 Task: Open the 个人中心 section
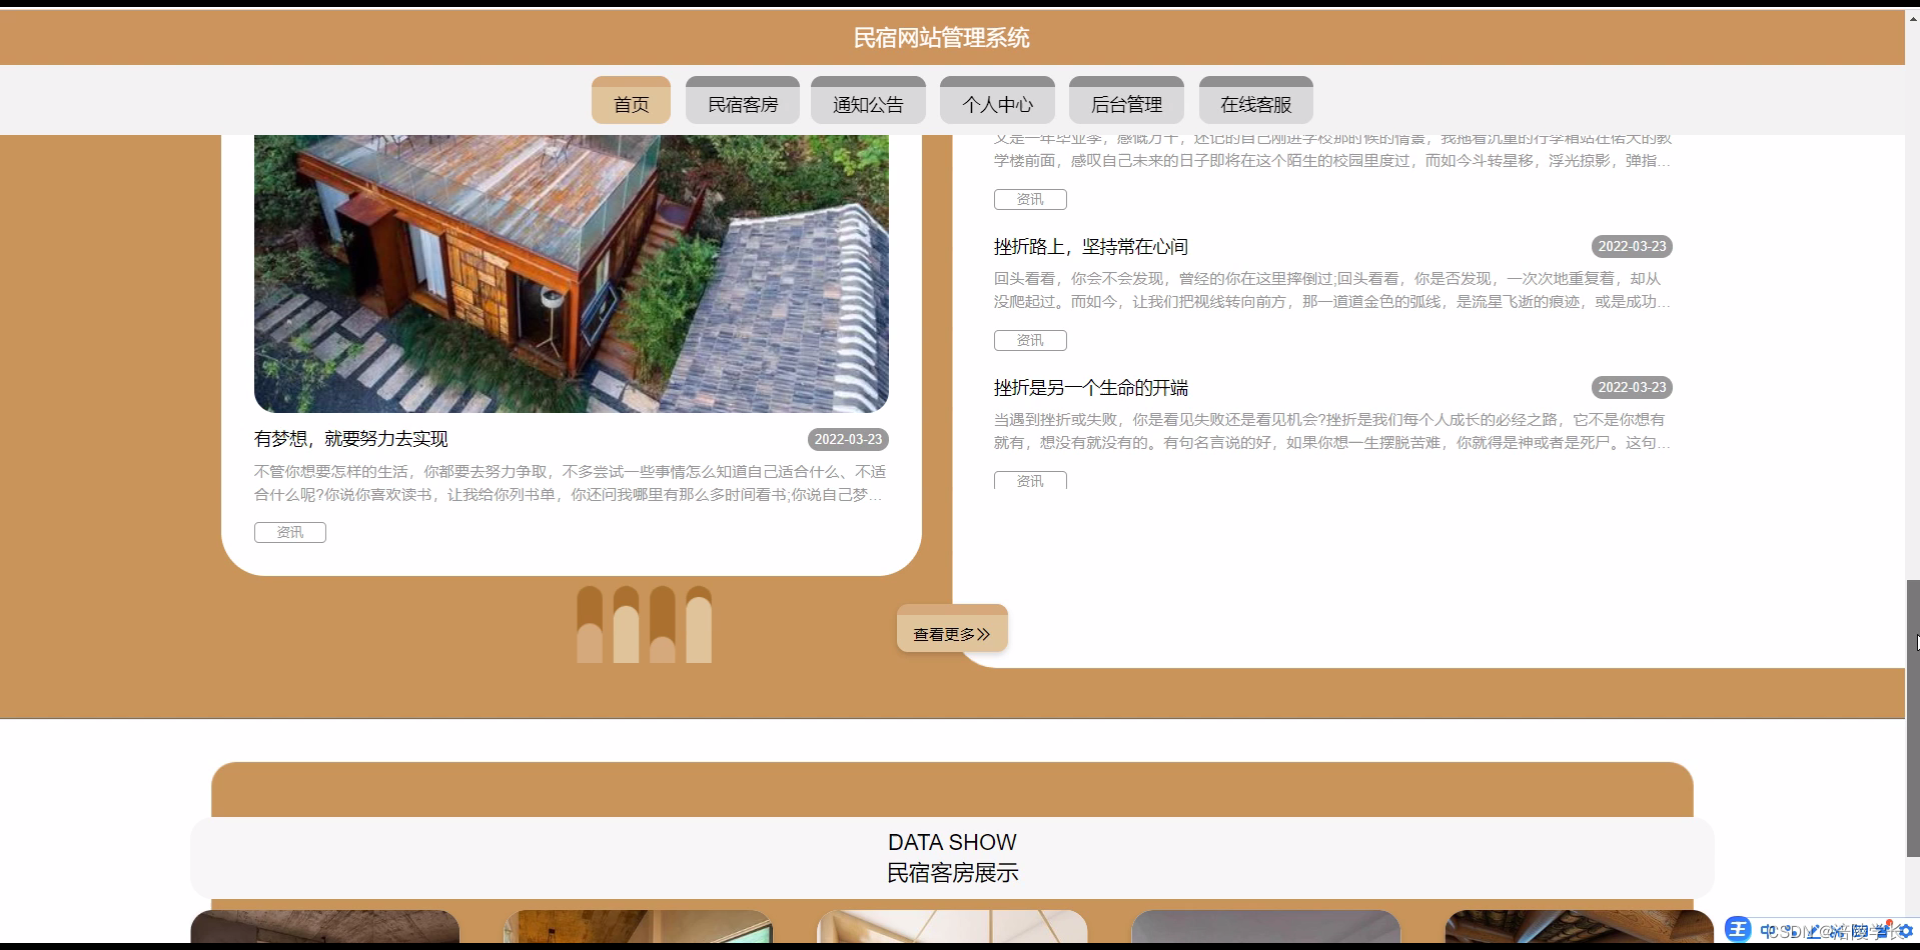(x=996, y=100)
